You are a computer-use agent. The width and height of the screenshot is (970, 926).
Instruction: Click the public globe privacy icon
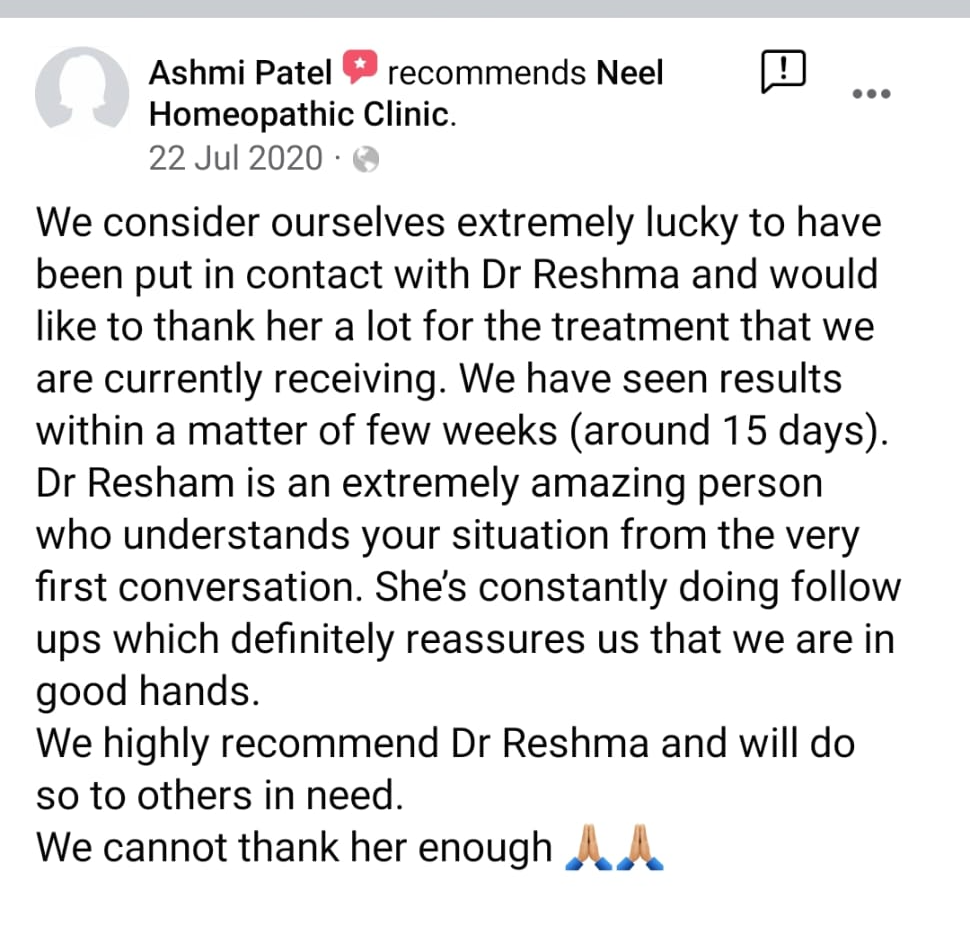pos(367,159)
